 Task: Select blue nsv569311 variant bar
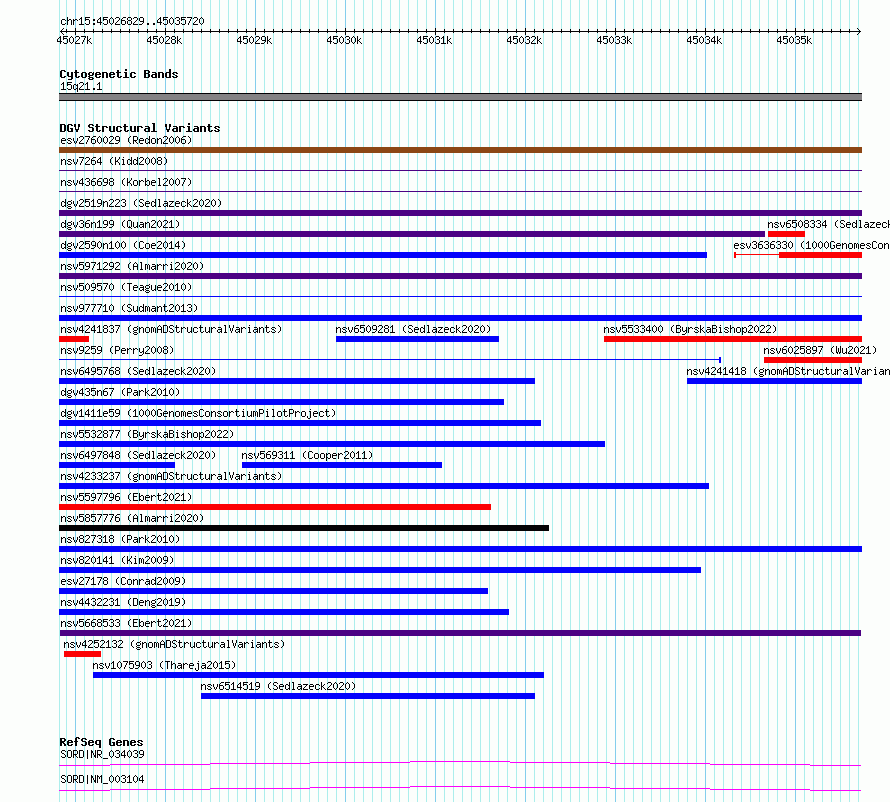coord(342,465)
